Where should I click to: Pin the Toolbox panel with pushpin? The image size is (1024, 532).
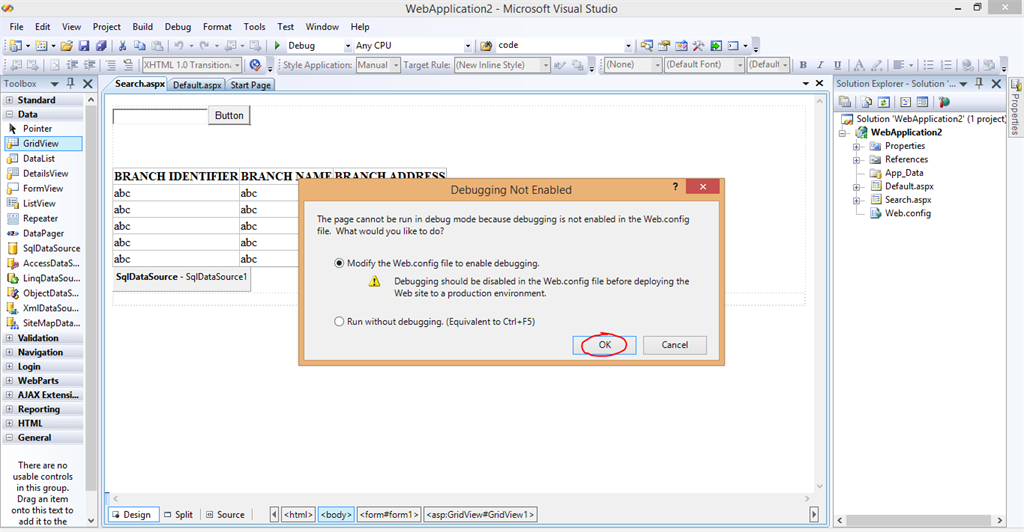[x=71, y=83]
